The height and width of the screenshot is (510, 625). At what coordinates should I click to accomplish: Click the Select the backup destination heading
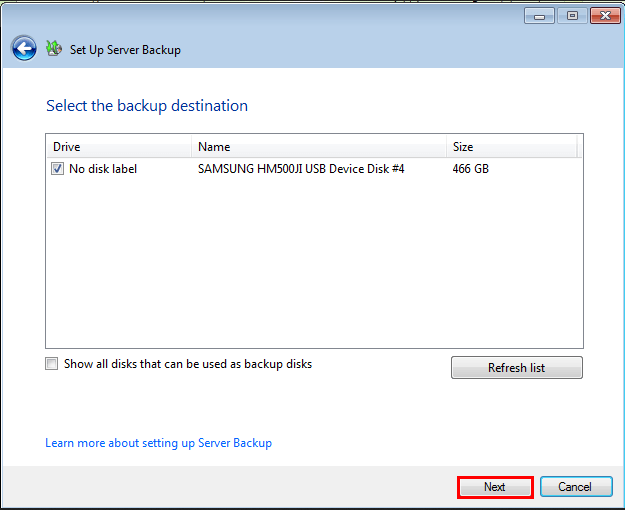[x=147, y=106]
